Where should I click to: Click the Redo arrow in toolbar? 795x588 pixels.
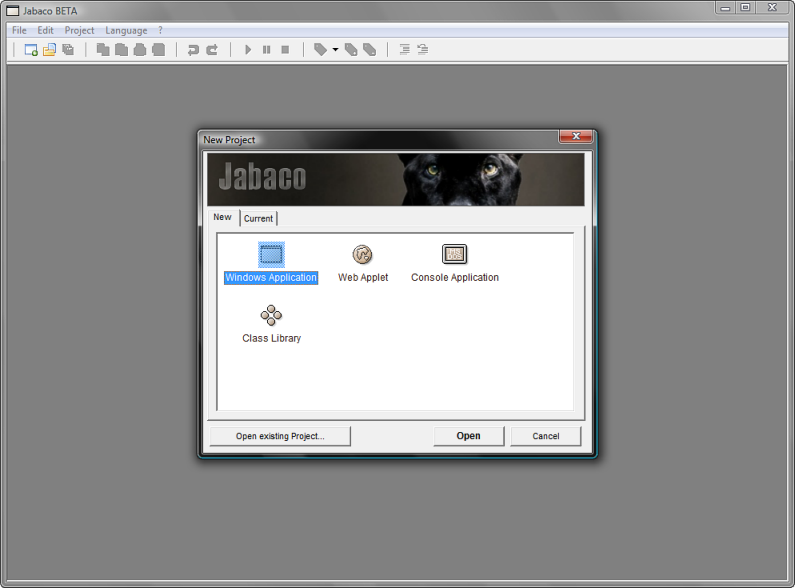212,50
